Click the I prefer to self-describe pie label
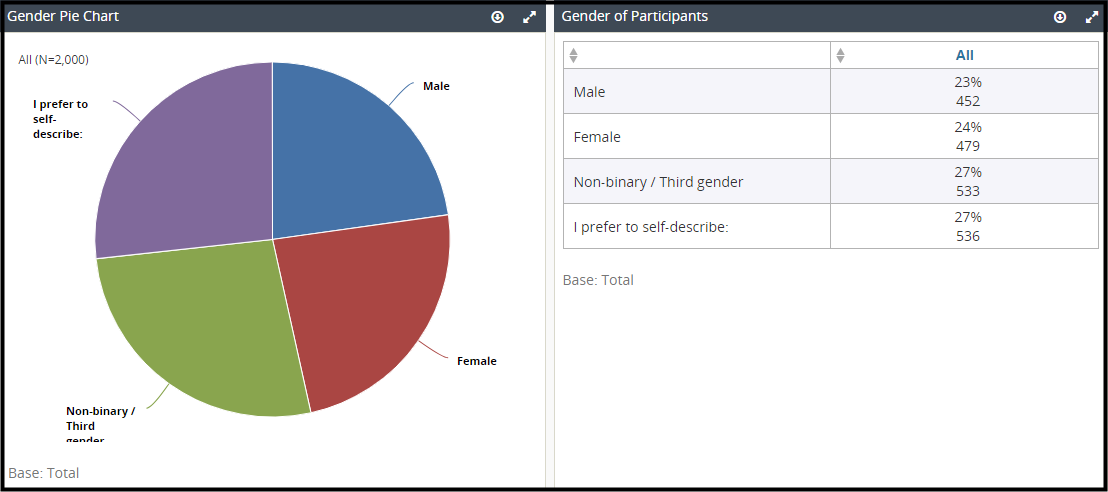Image resolution: width=1108 pixels, height=492 pixels. coord(60,119)
